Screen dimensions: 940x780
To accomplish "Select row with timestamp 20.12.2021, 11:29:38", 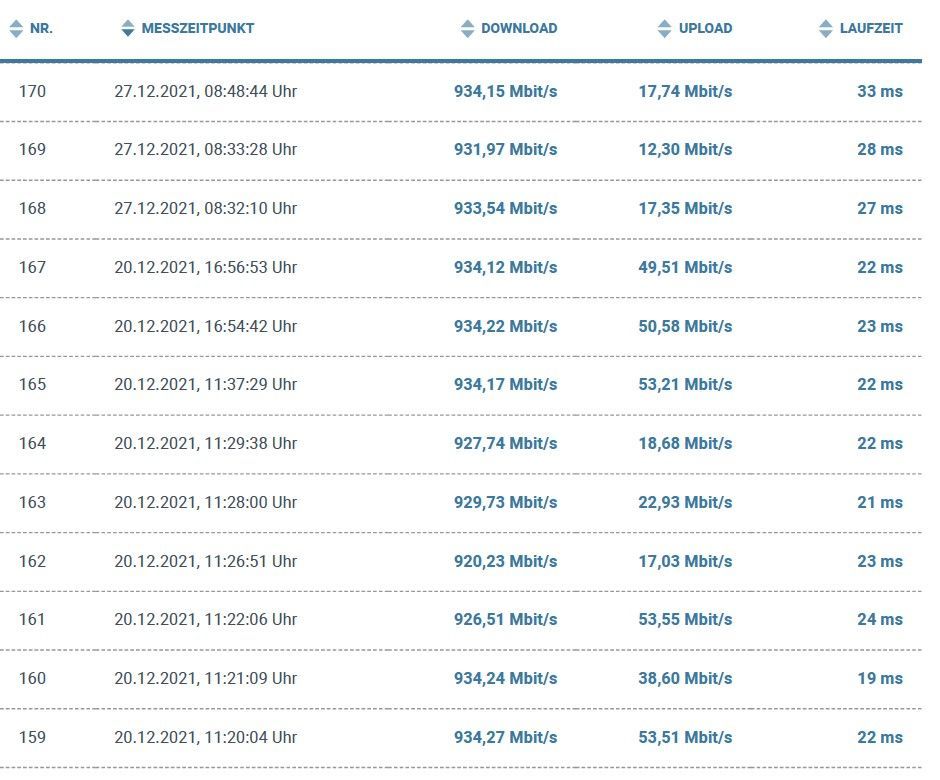I will point(205,443).
